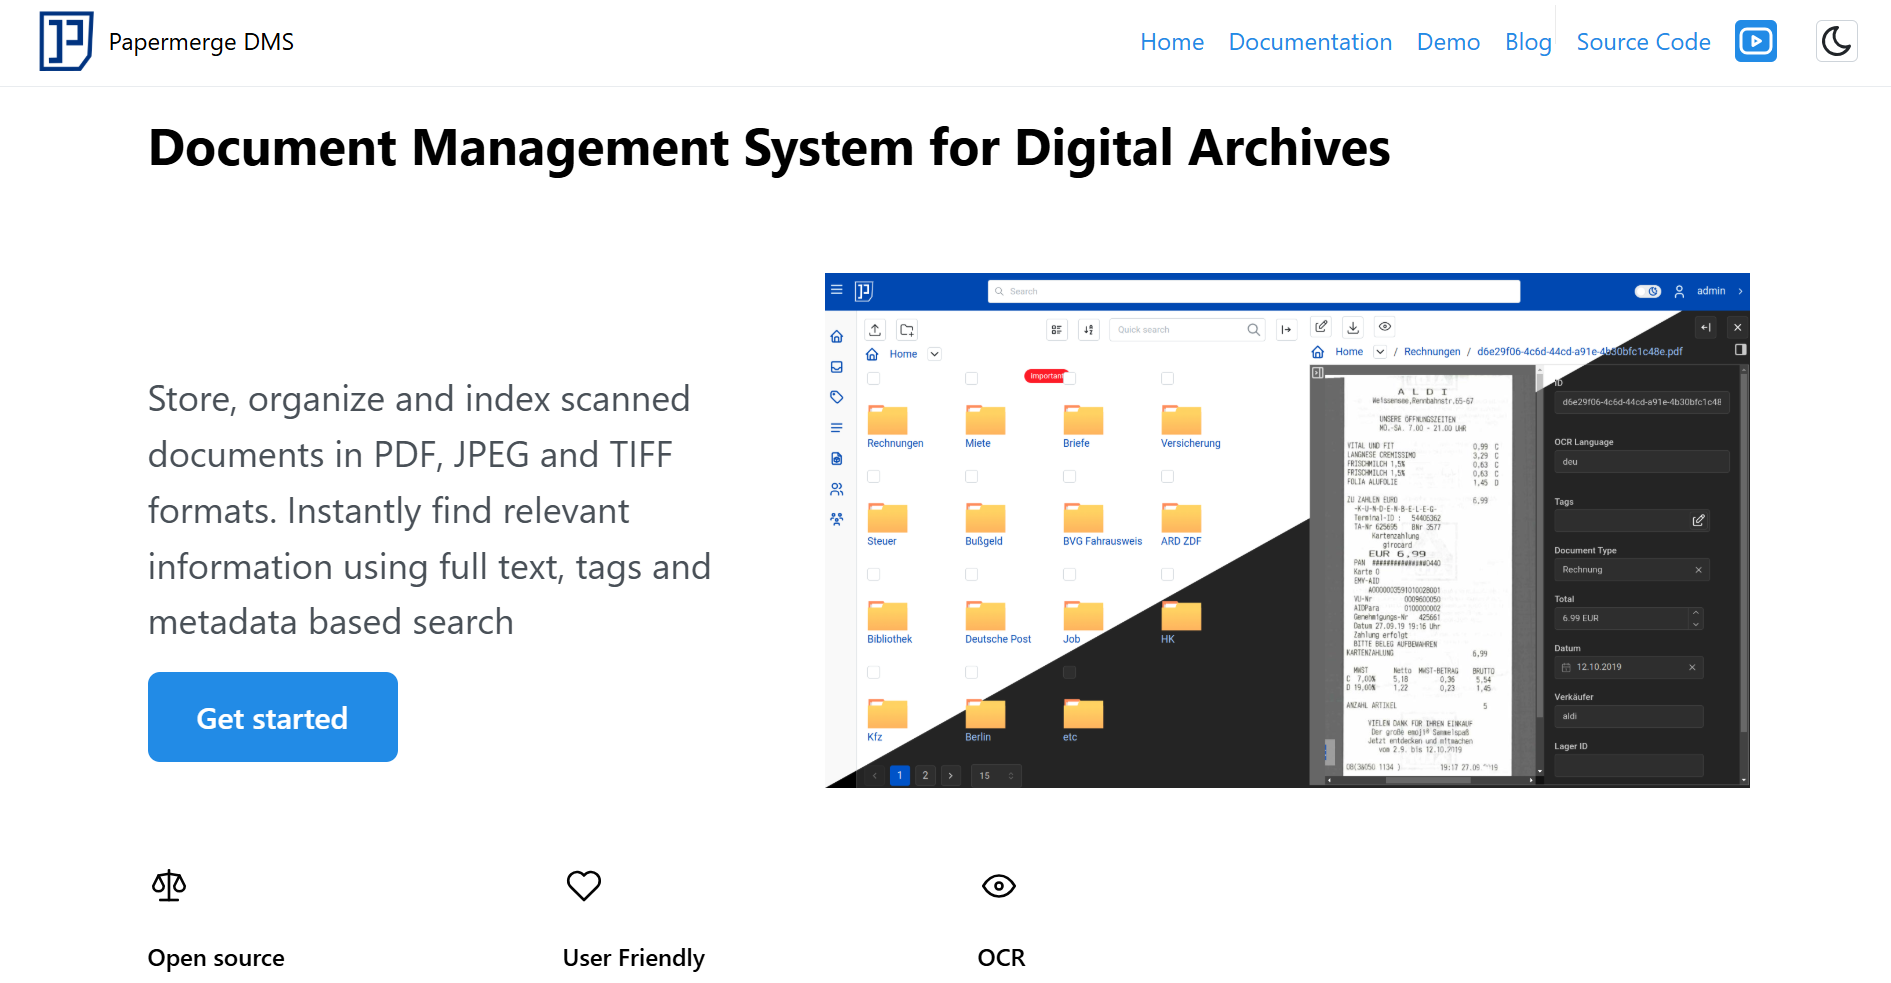Click the balance scale Open source icon
The height and width of the screenshot is (983, 1891).
pos(169,885)
